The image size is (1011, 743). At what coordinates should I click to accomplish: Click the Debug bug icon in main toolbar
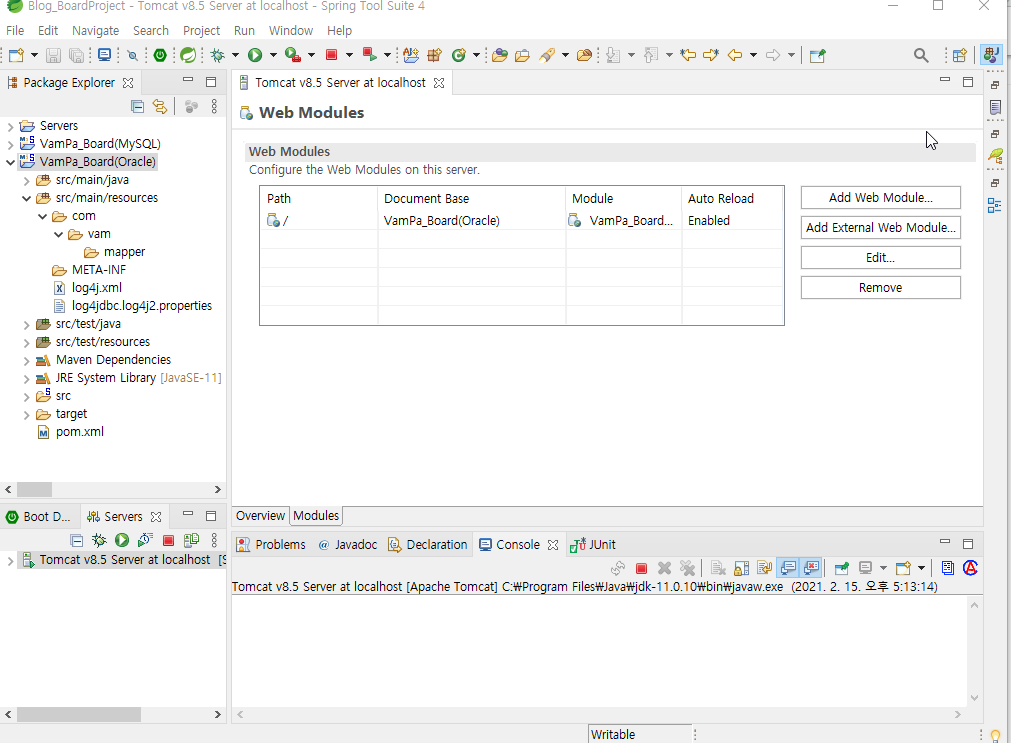click(218, 55)
